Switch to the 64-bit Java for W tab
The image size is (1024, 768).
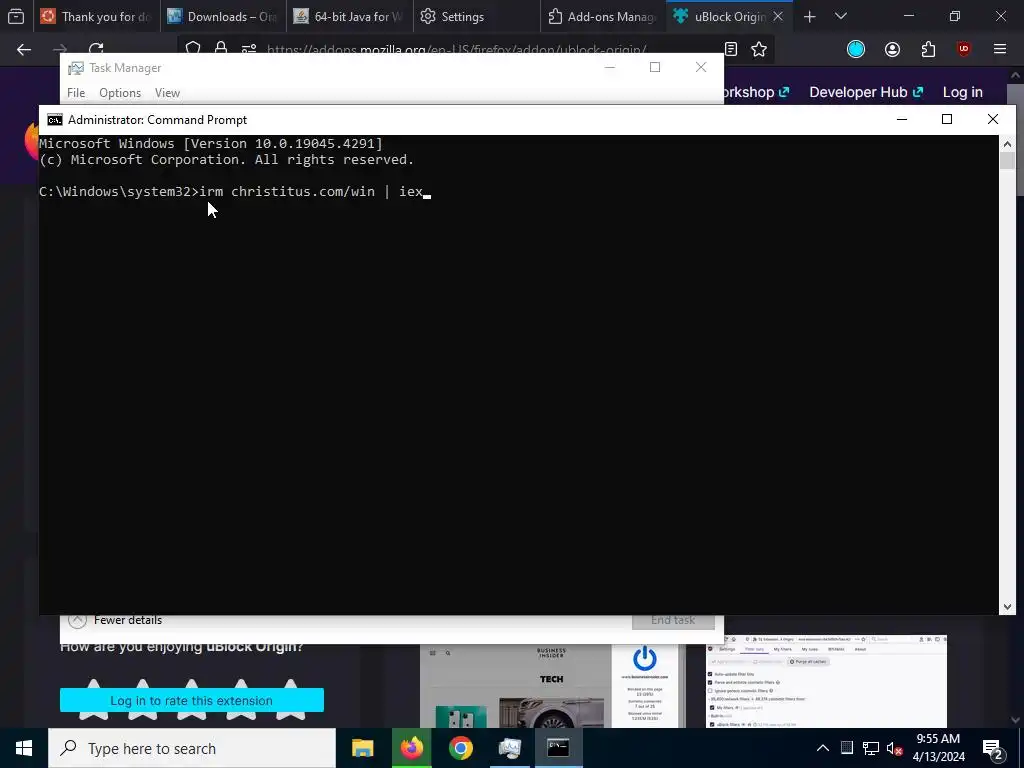tap(349, 16)
